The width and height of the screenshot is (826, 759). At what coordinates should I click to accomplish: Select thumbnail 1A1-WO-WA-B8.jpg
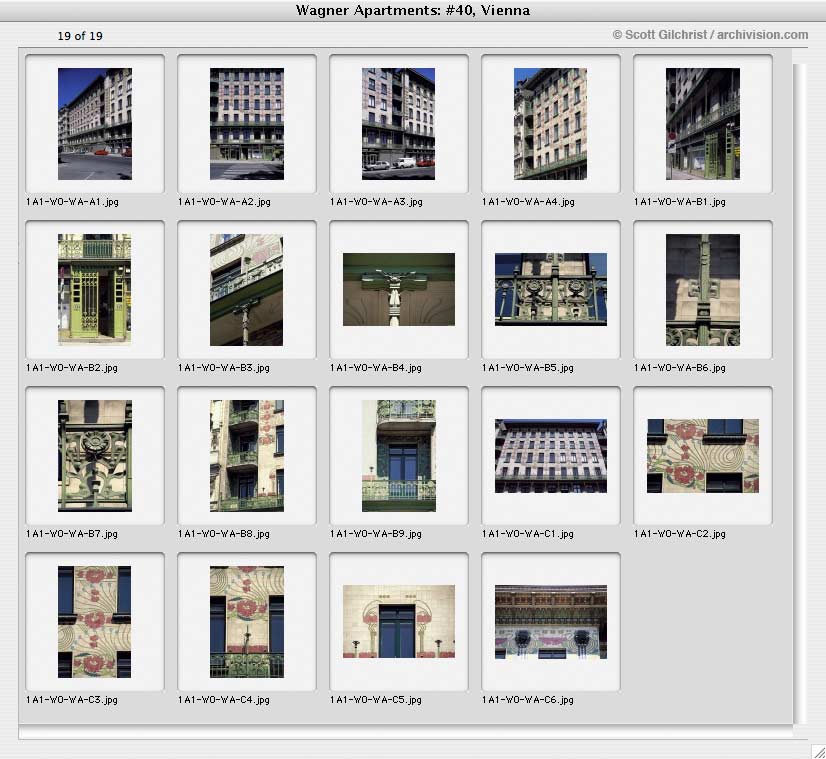247,456
